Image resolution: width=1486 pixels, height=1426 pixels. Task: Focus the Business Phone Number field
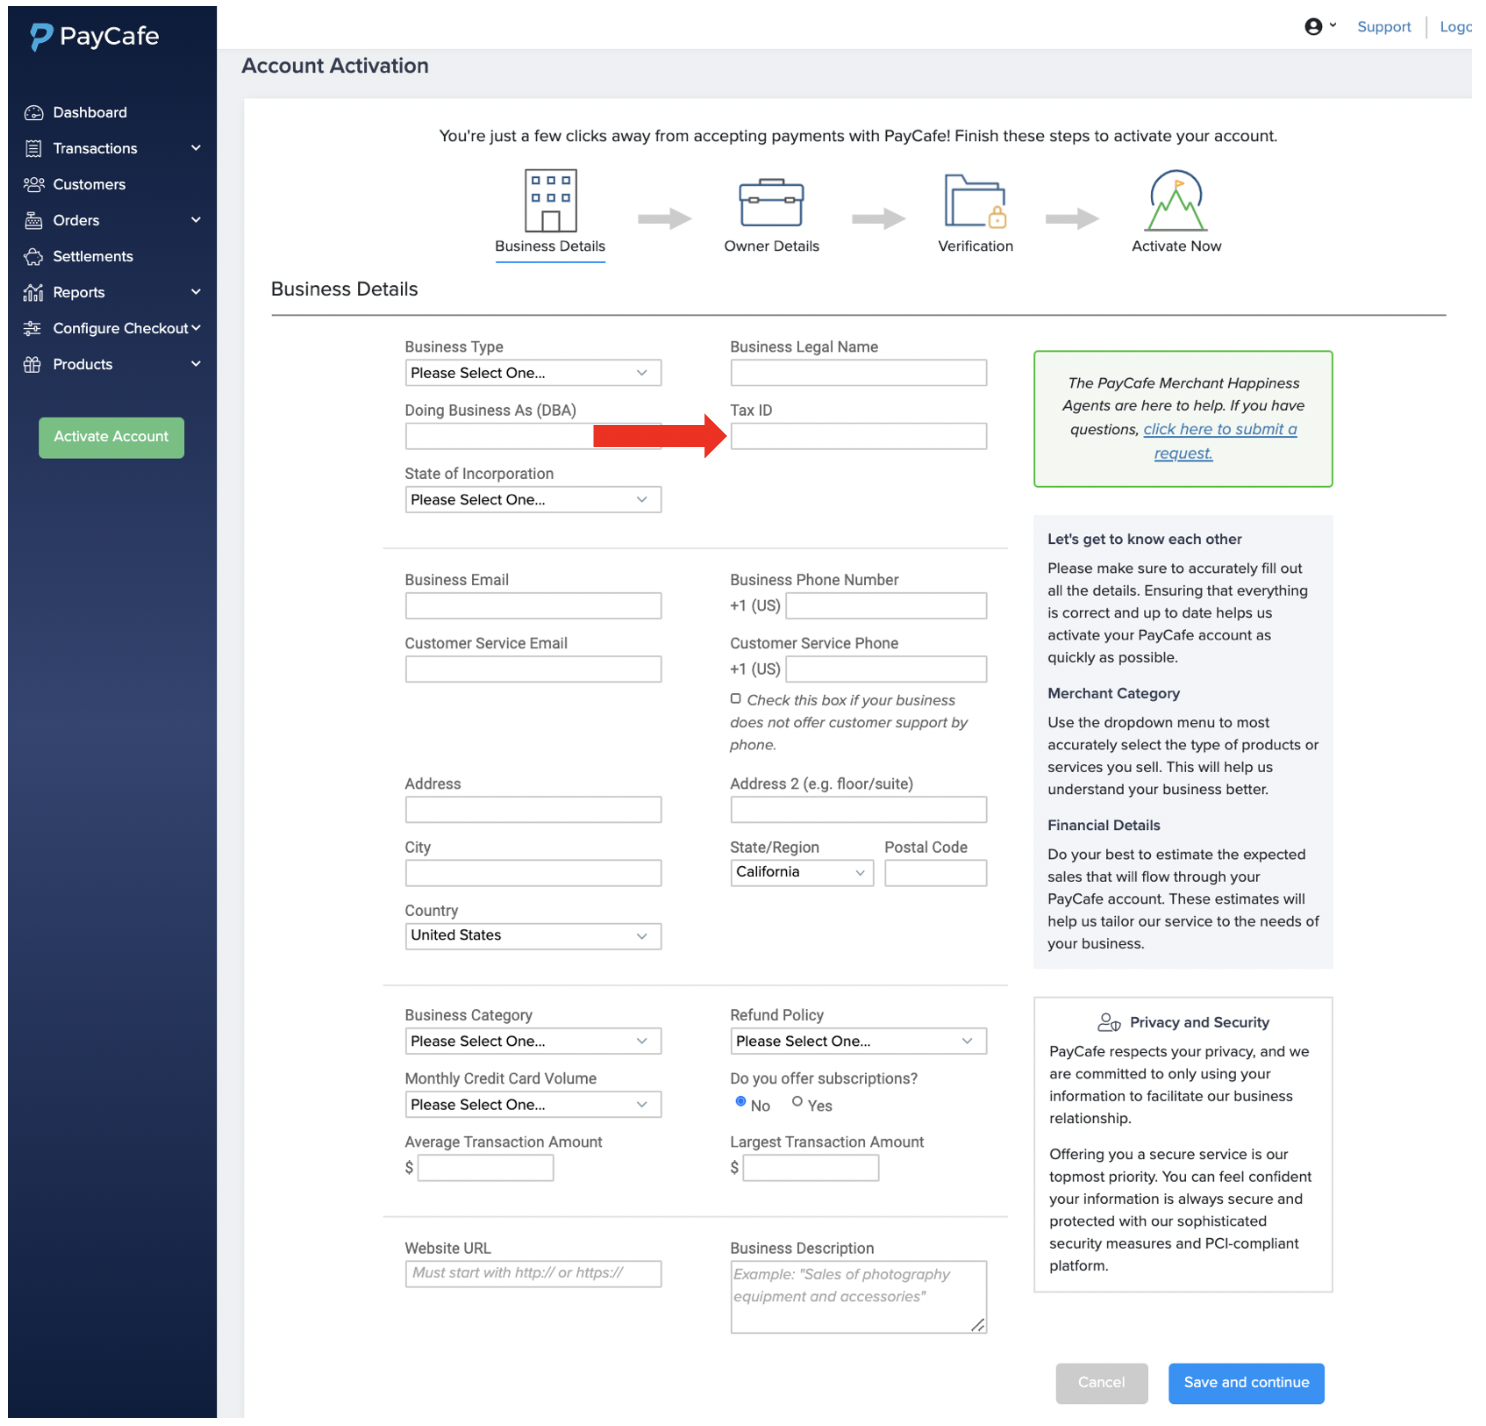tap(887, 607)
